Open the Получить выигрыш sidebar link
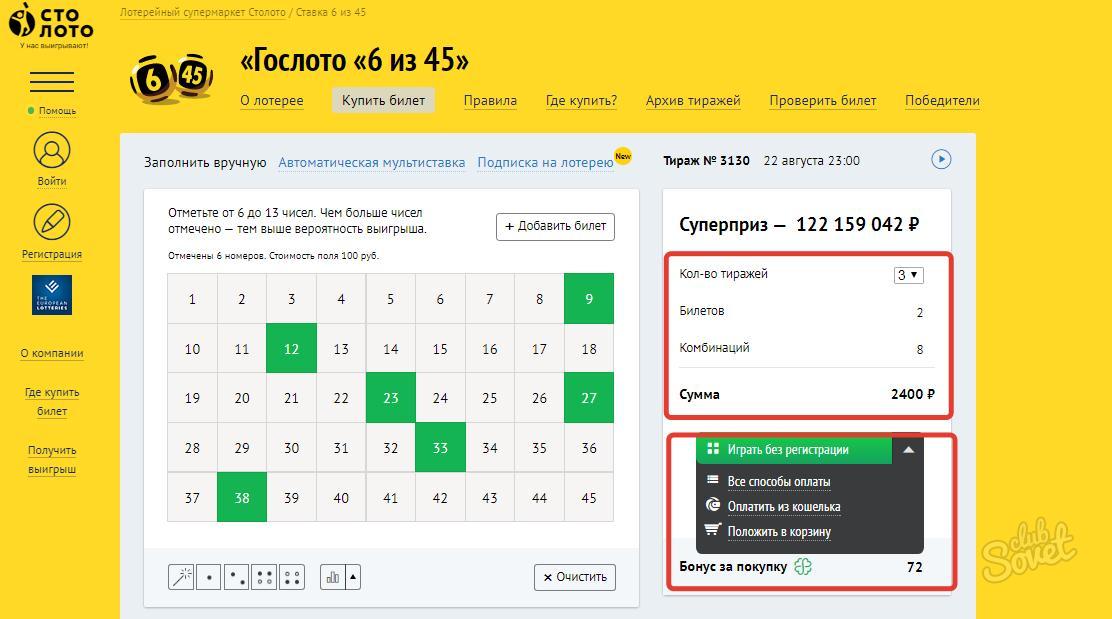Viewport: 1112px width, 619px height. [x=52, y=459]
